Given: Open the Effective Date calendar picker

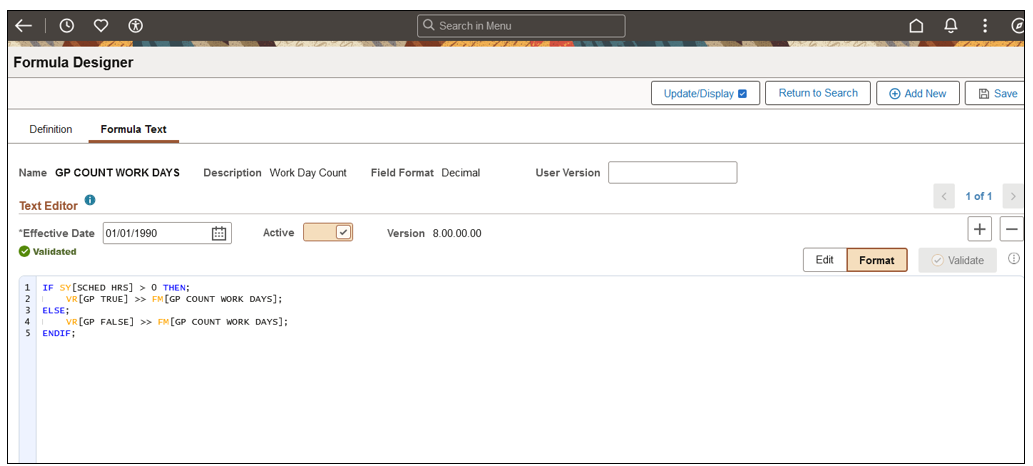Looking at the screenshot, I should pyautogui.click(x=220, y=233).
